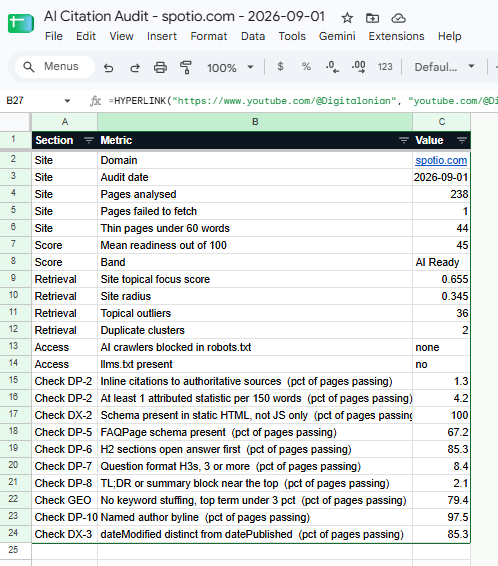
Task: Select the 'FAQPage schema present' cell
Action: tap(255, 432)
